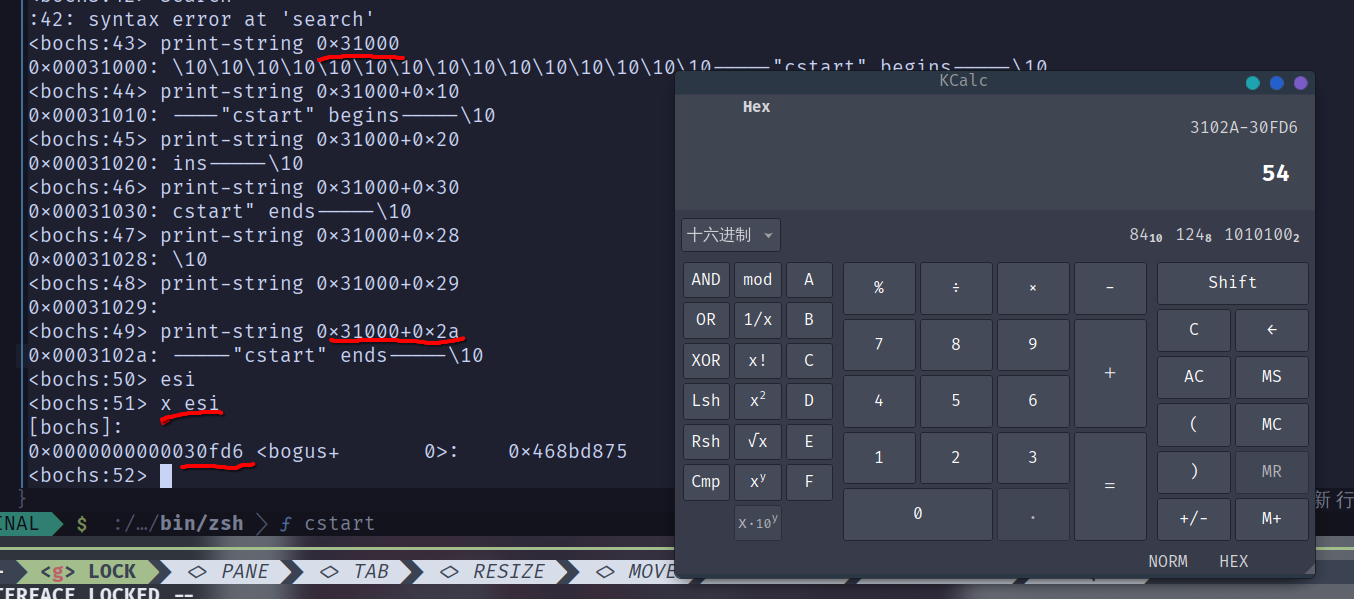Click the multiplication operator key
1354x599 pixels.
1033,288
